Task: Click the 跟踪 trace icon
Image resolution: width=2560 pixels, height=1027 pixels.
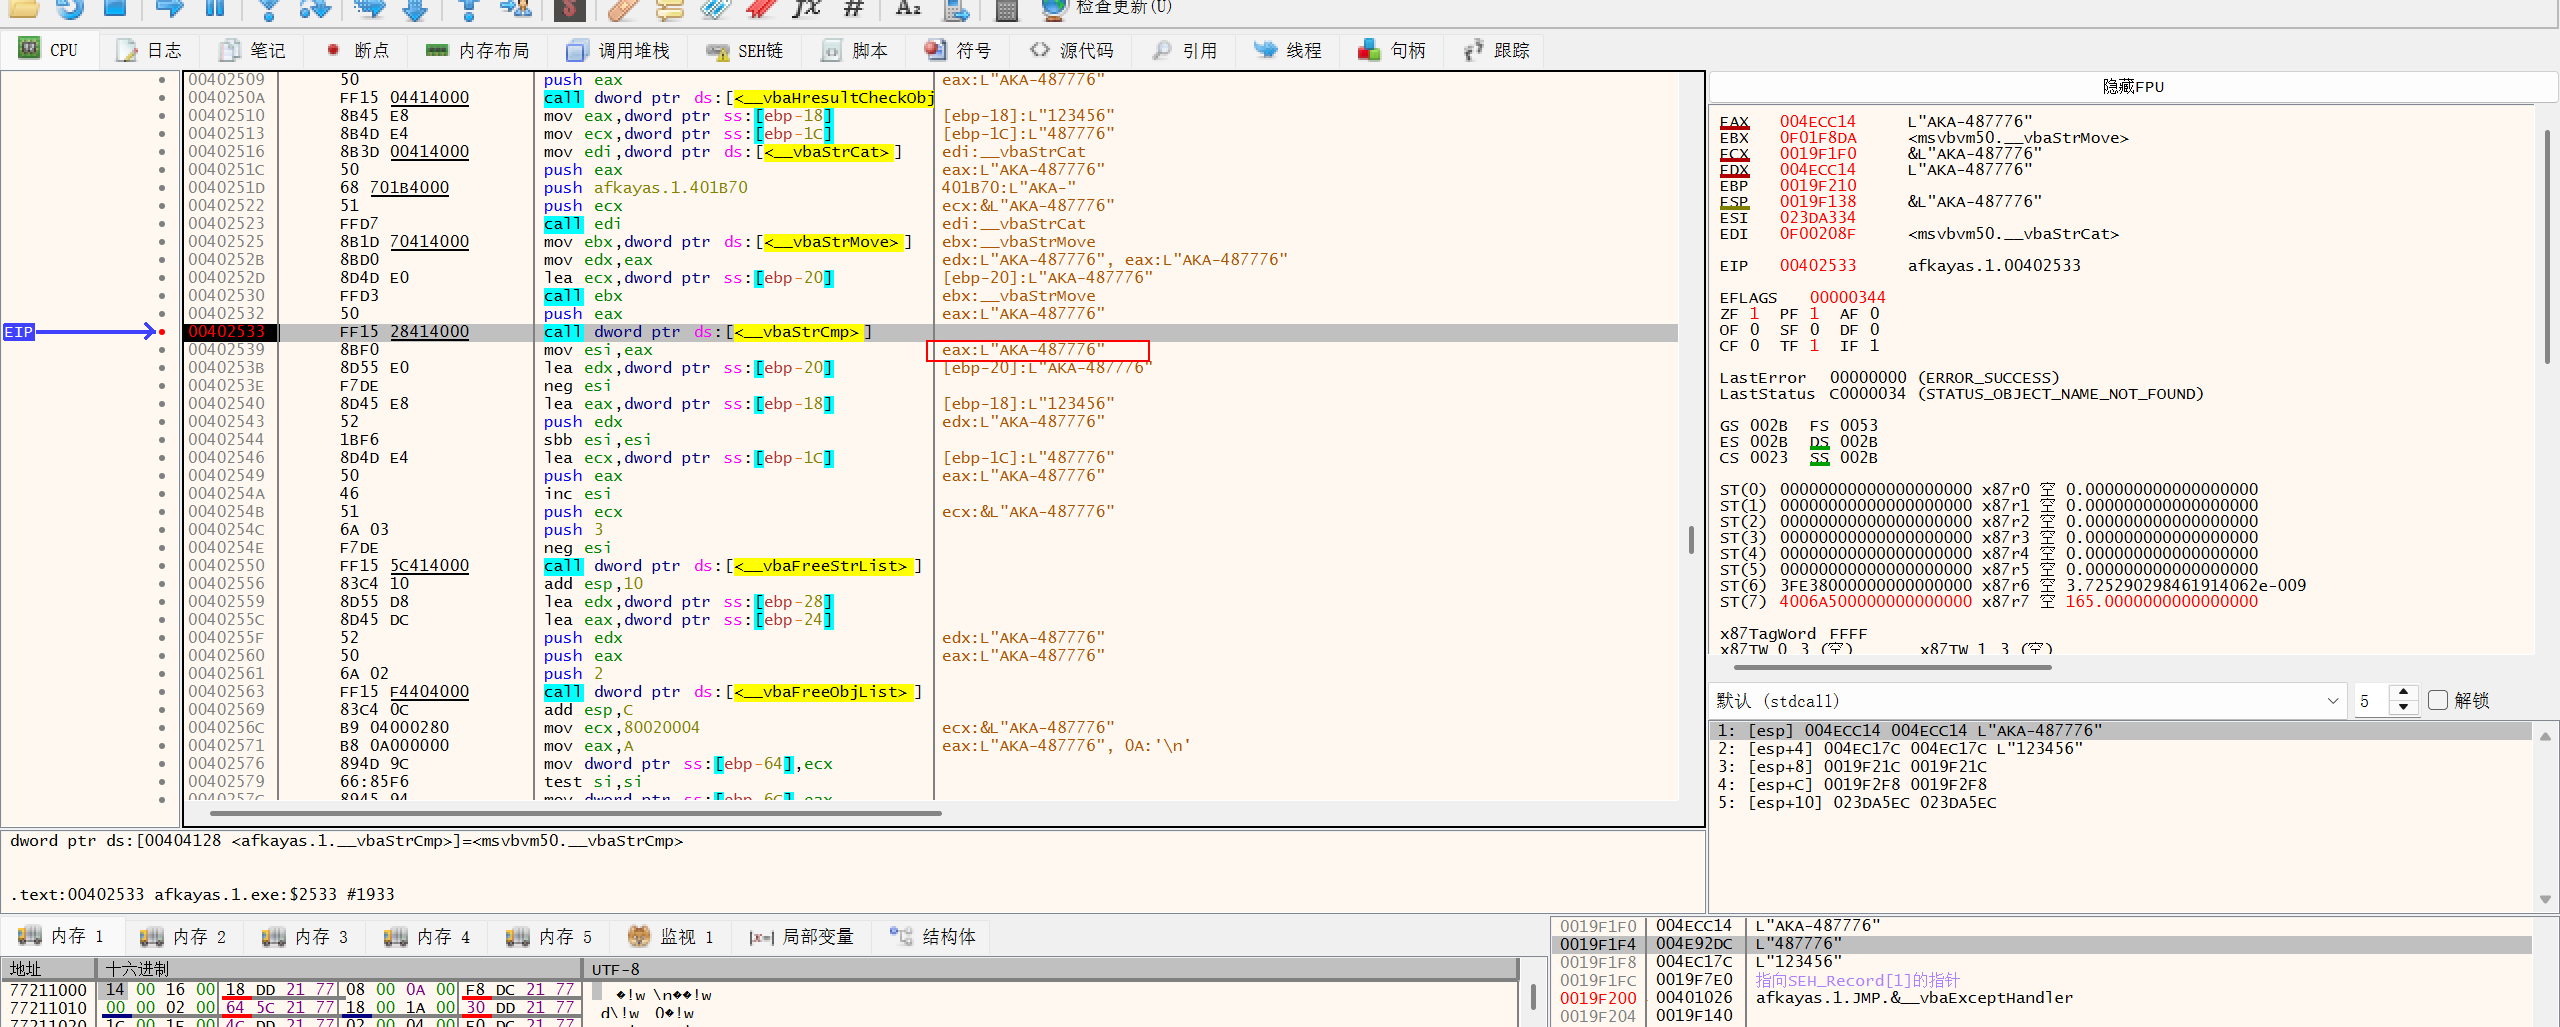Action: point(1473,50)
